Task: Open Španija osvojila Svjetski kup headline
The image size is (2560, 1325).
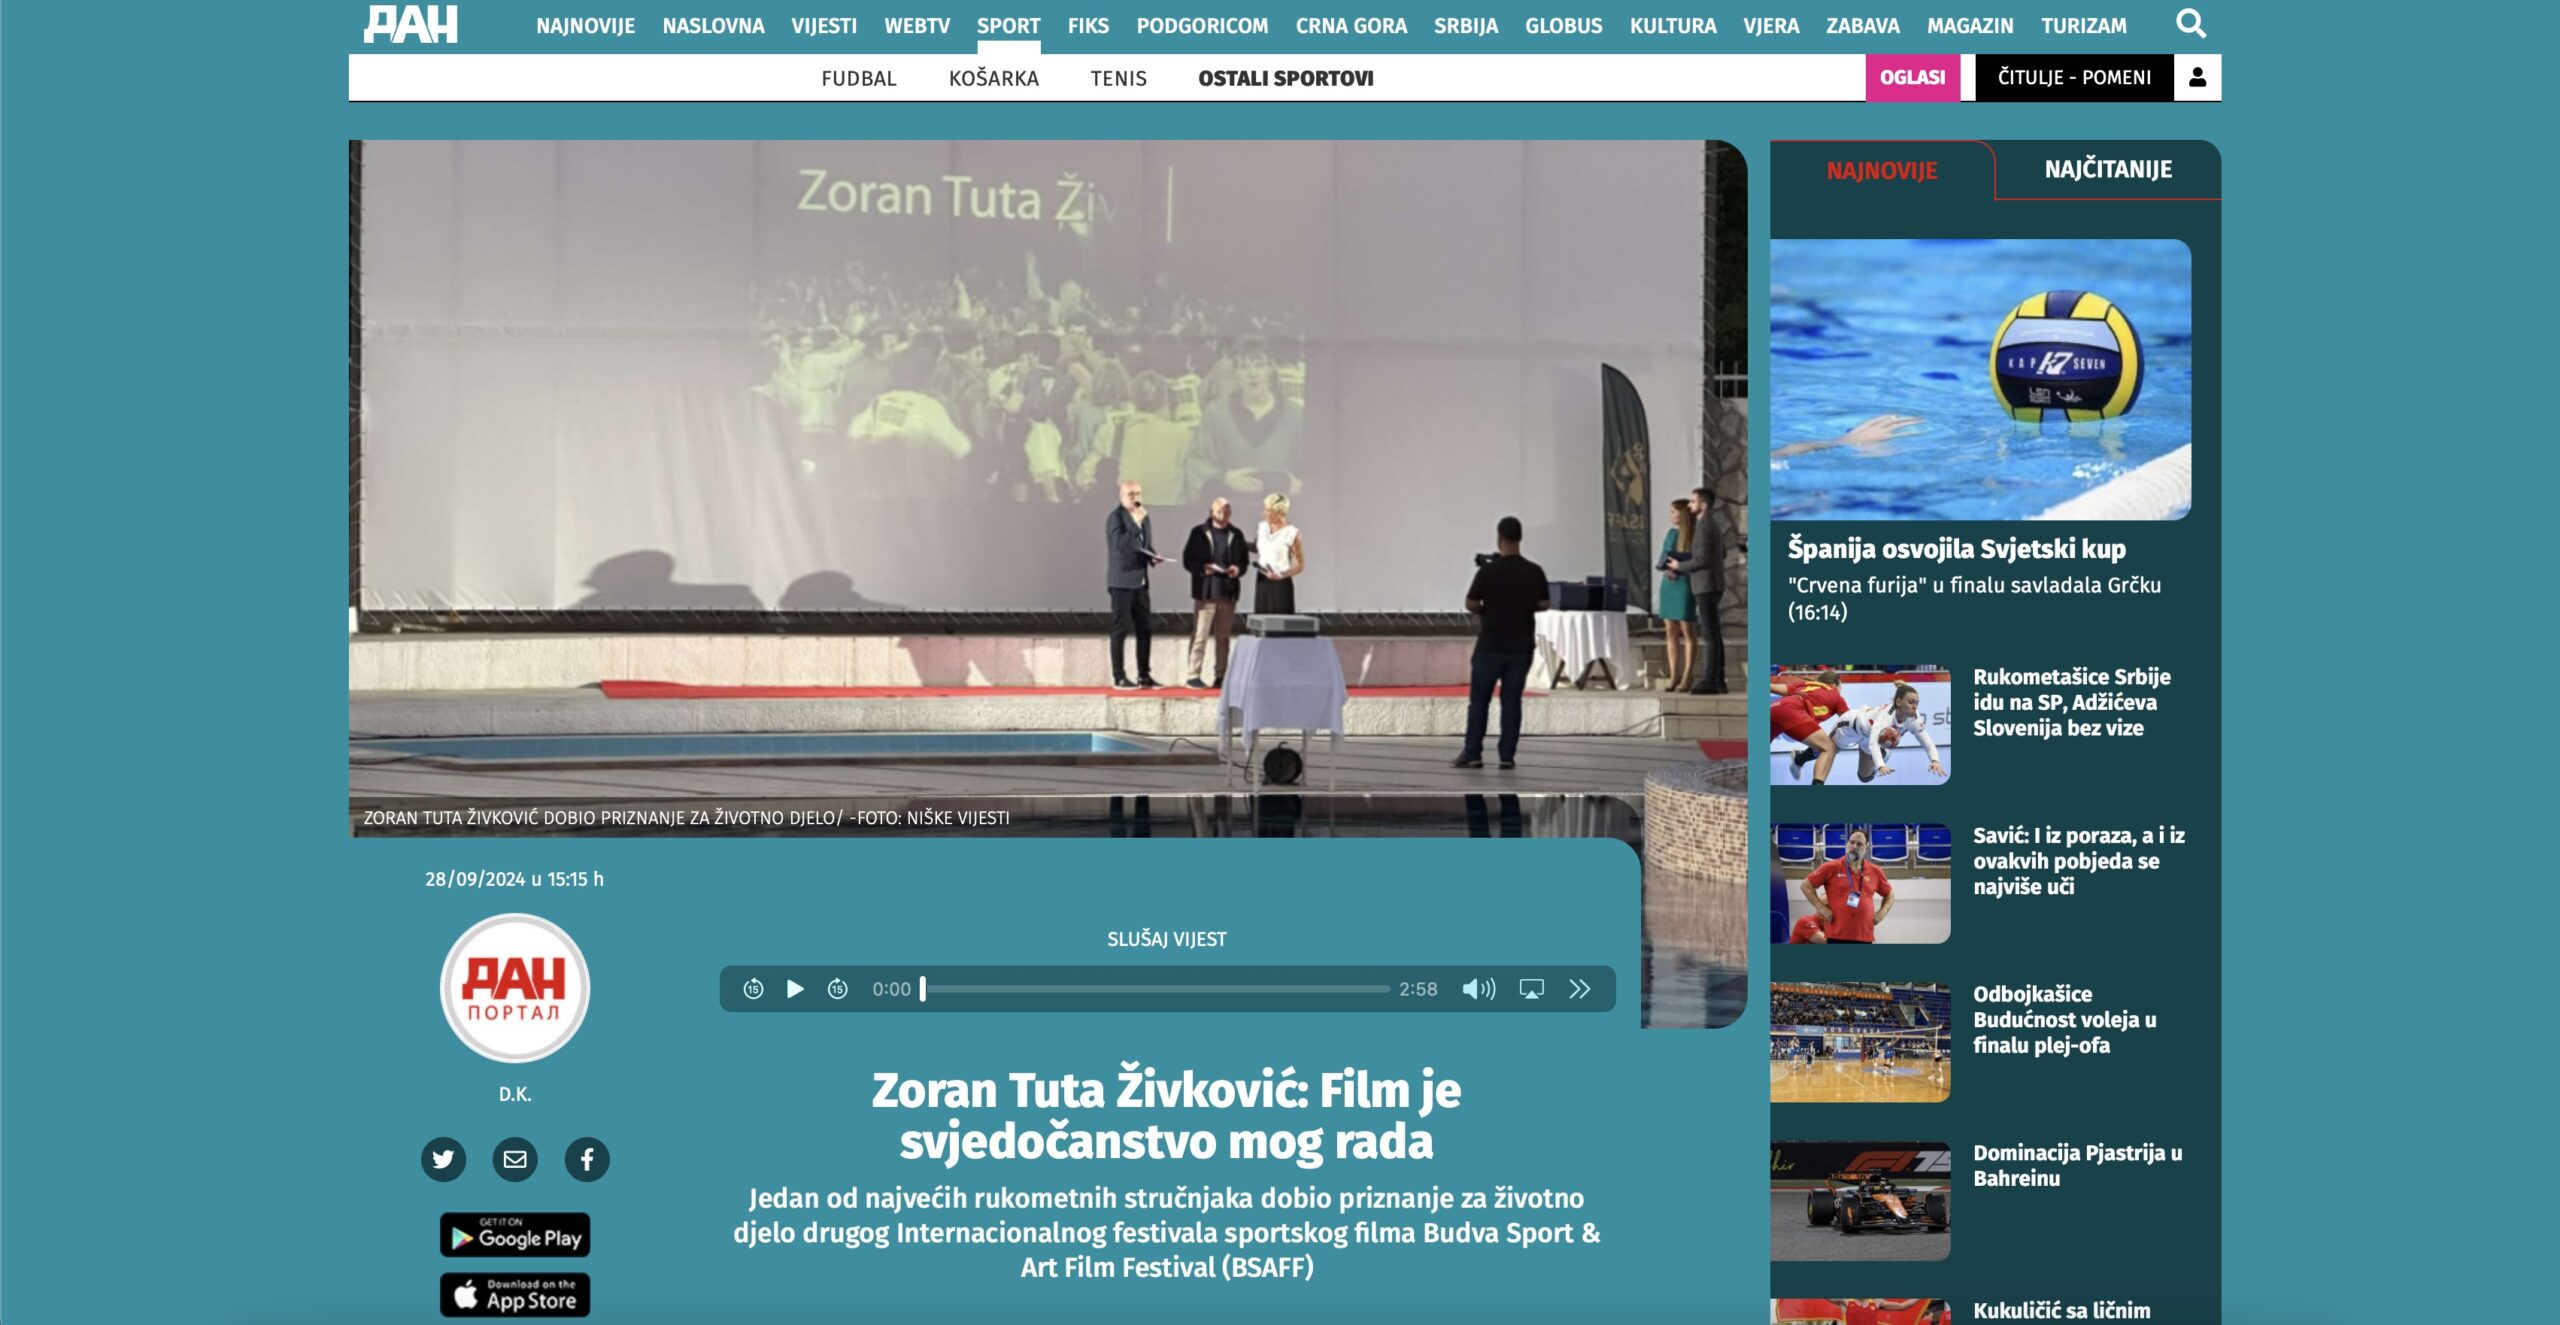Action: (x=1956, y=549)
